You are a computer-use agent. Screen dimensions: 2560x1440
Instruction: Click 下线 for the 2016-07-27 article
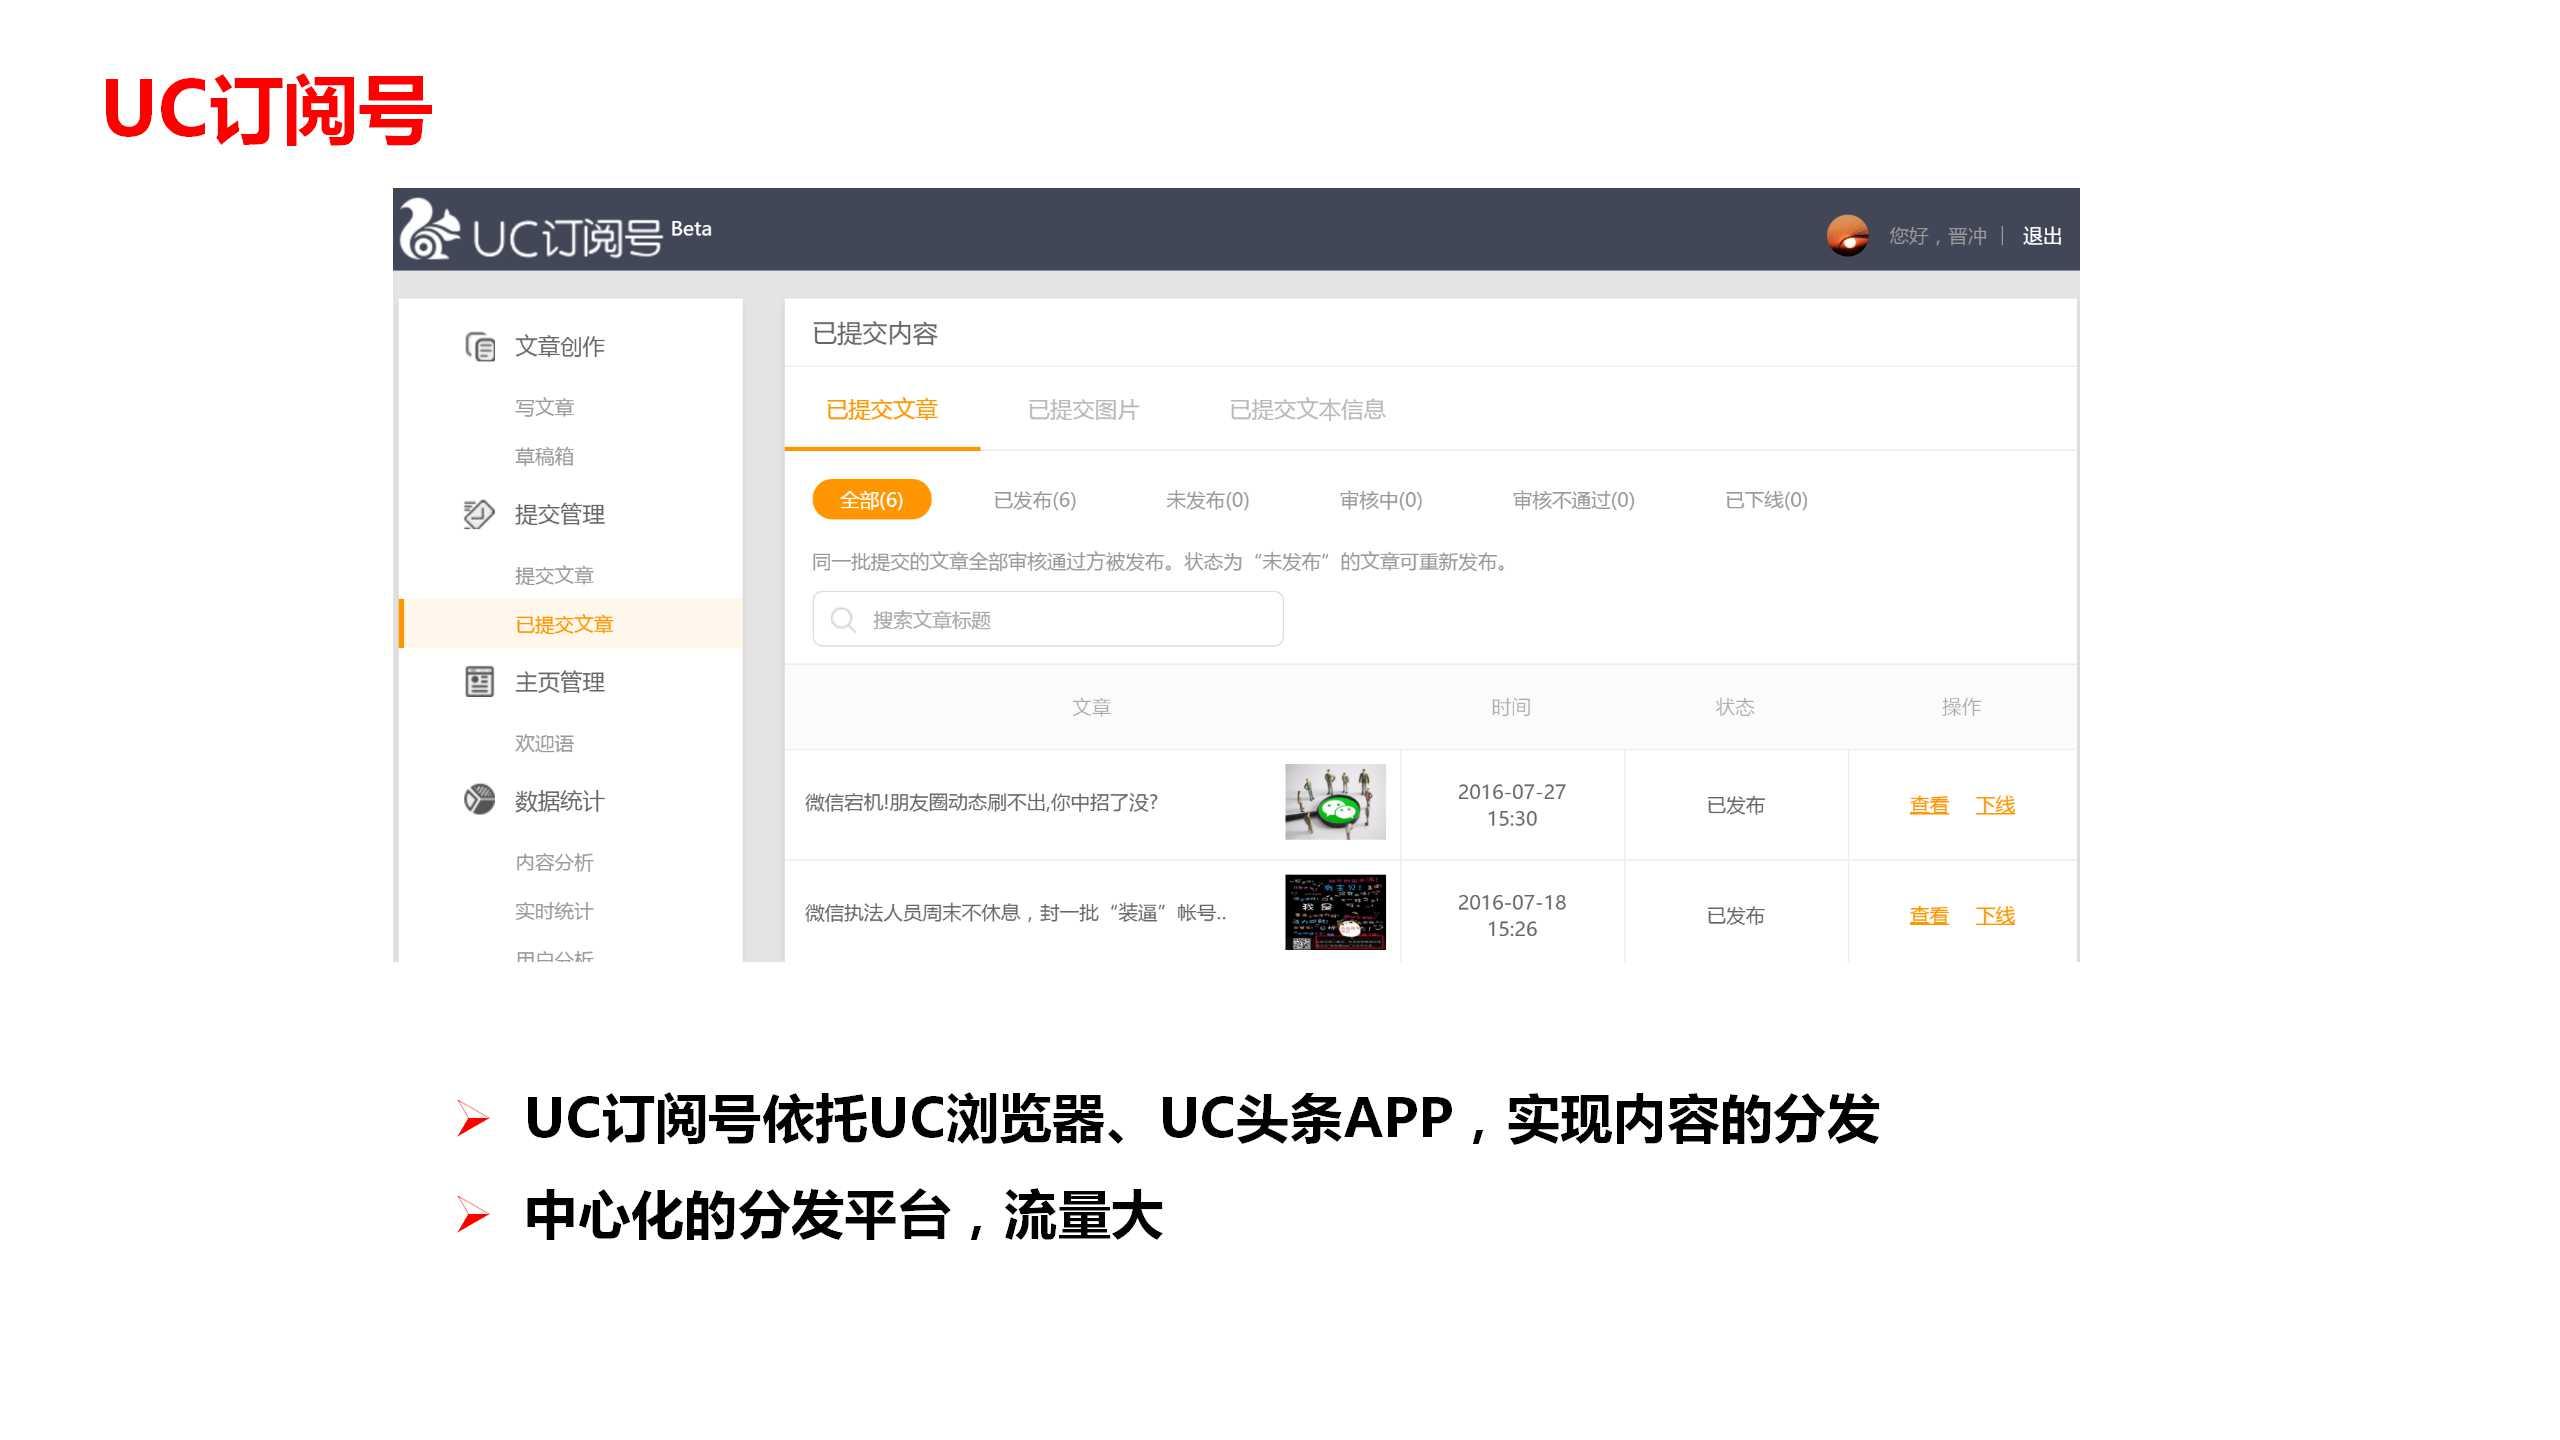click(x=1995, y=805)
